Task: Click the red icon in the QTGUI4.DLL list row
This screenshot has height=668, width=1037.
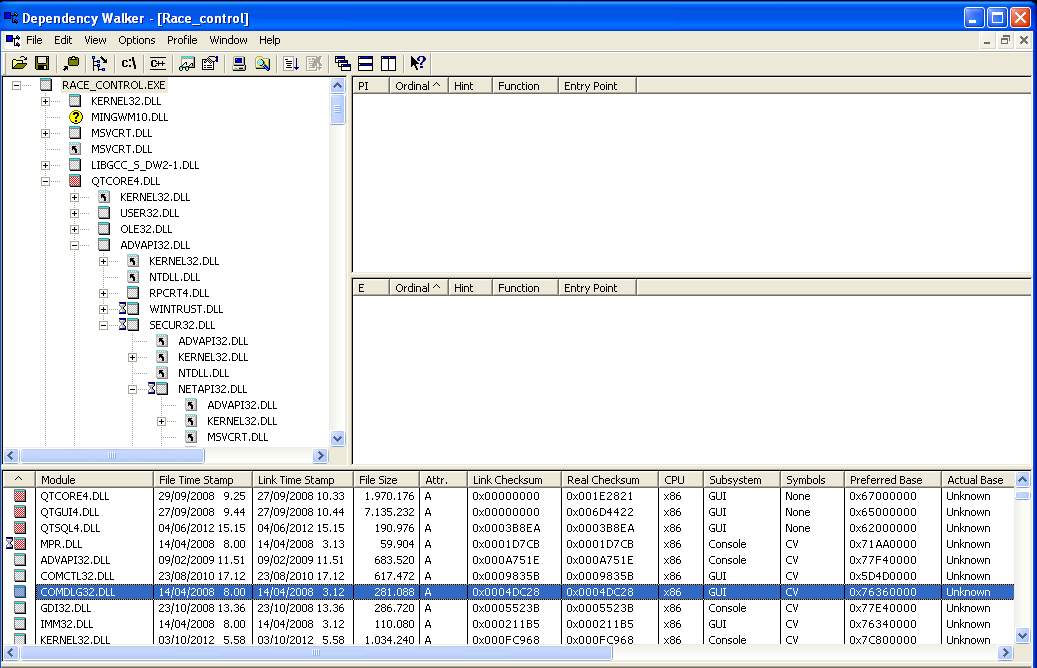Action: pyautogui.click(x=20, y=512)
